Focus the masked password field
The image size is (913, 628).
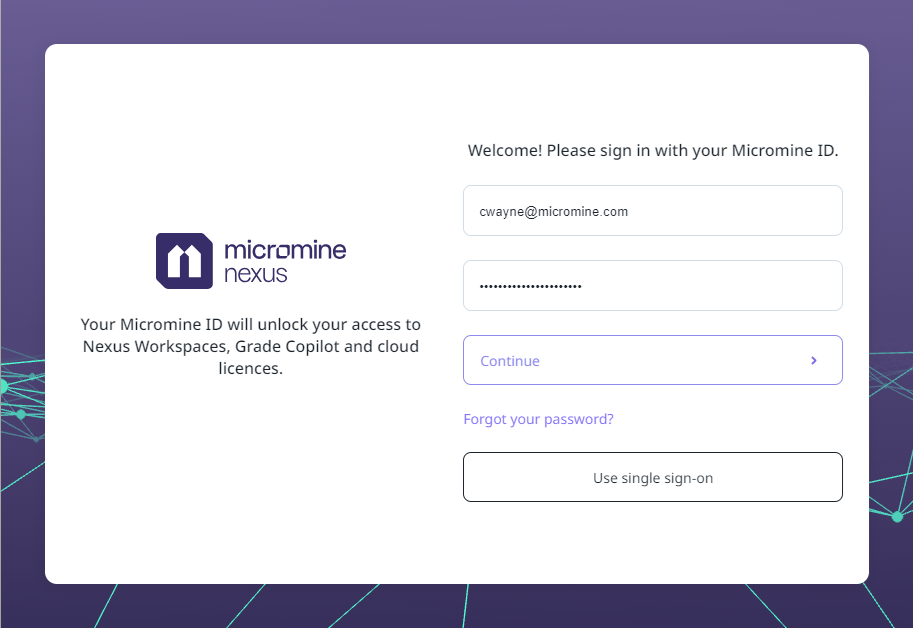coord(652,286)
